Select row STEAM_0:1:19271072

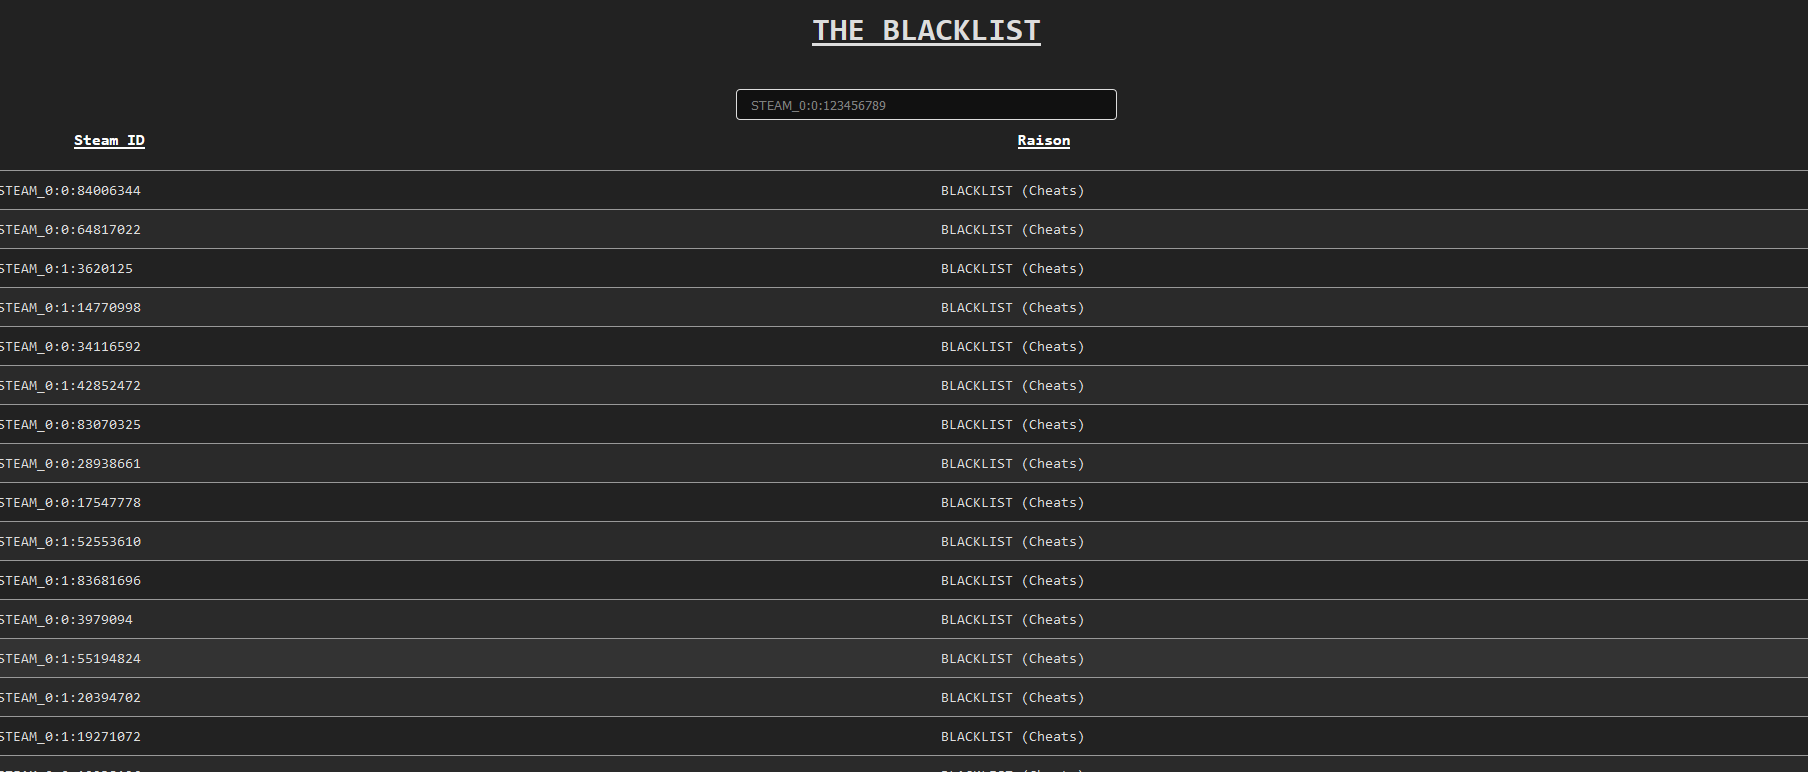click(904, 736)
